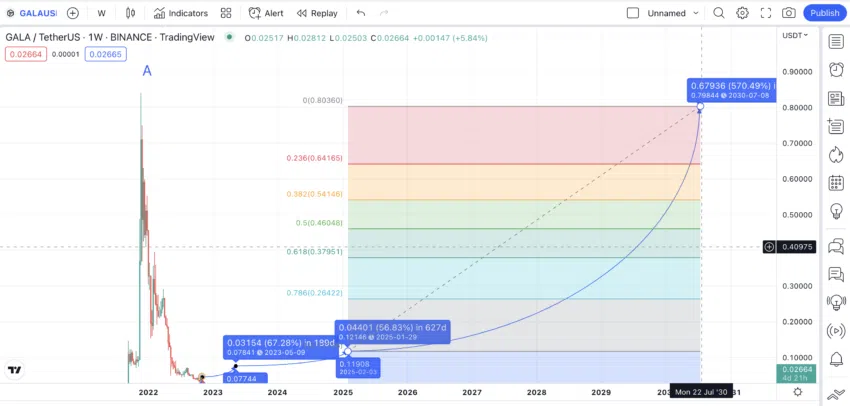The image size is (850, 406).
Task: Open the News panel icon
Action: click(x=836, y=98)
